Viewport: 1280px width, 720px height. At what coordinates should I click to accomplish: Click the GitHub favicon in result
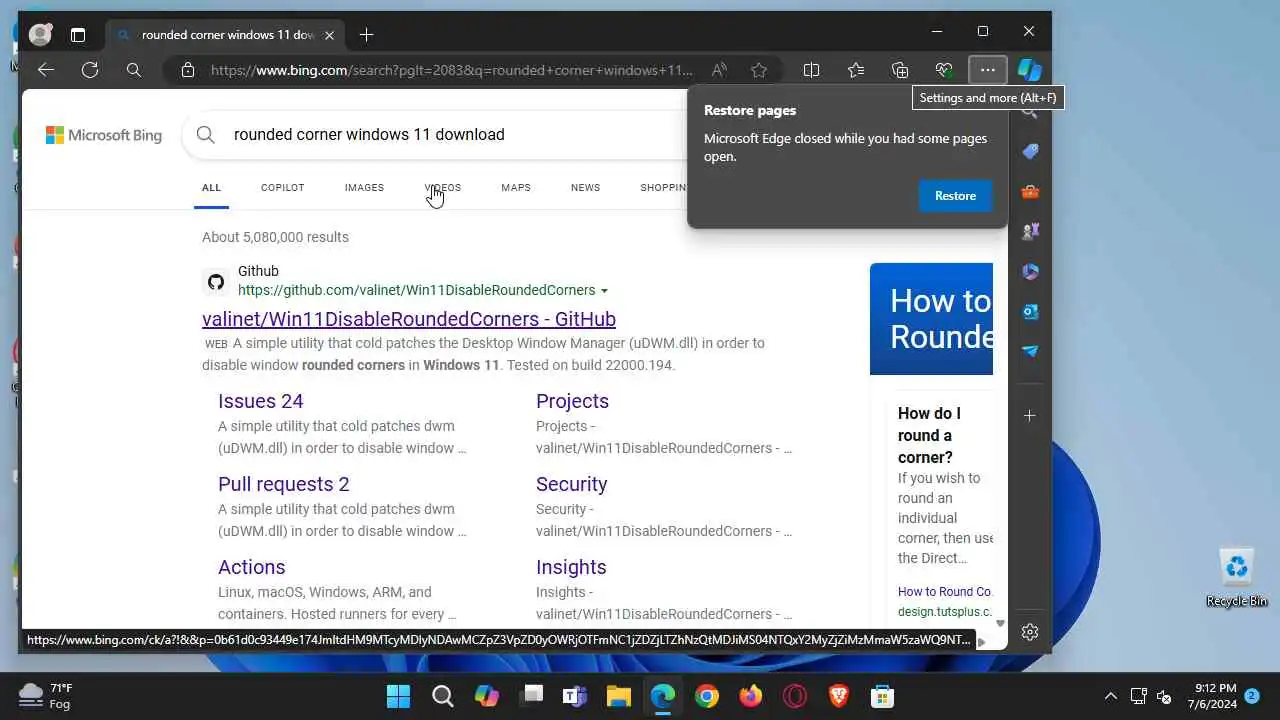[216, 282]
